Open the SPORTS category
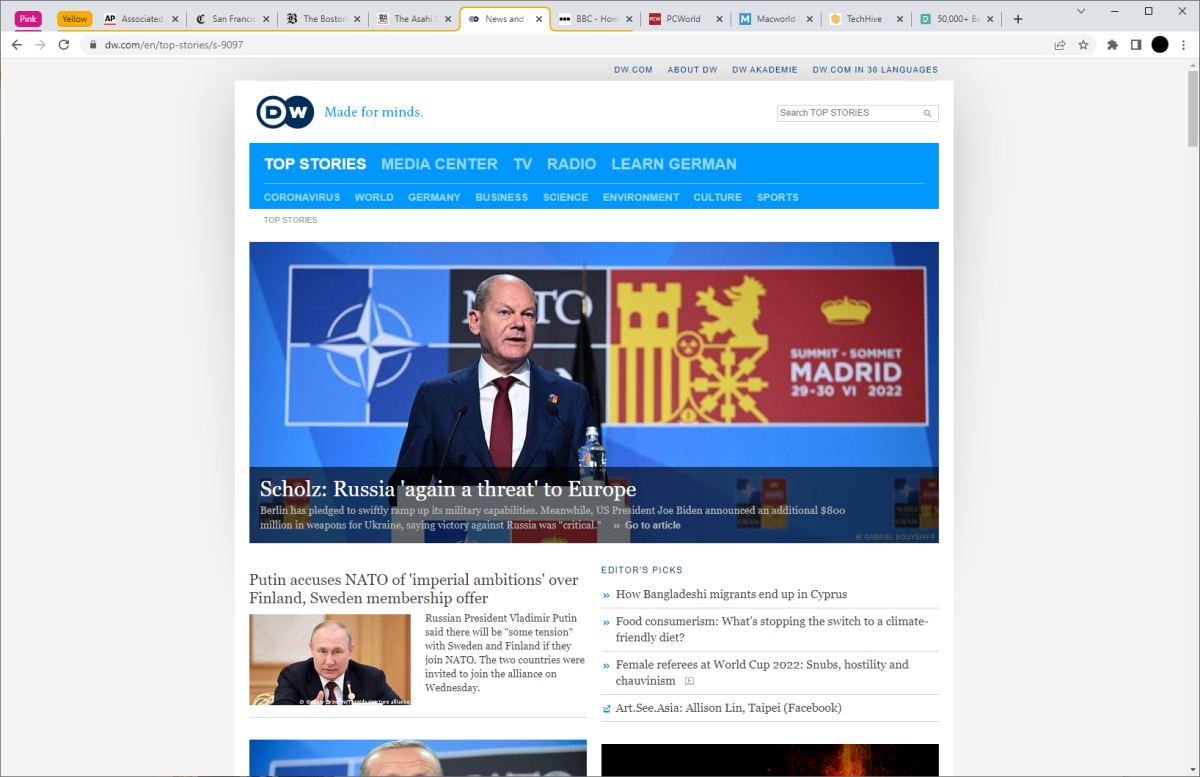This screenshot has width=1200, height=777. click(777, 197)
